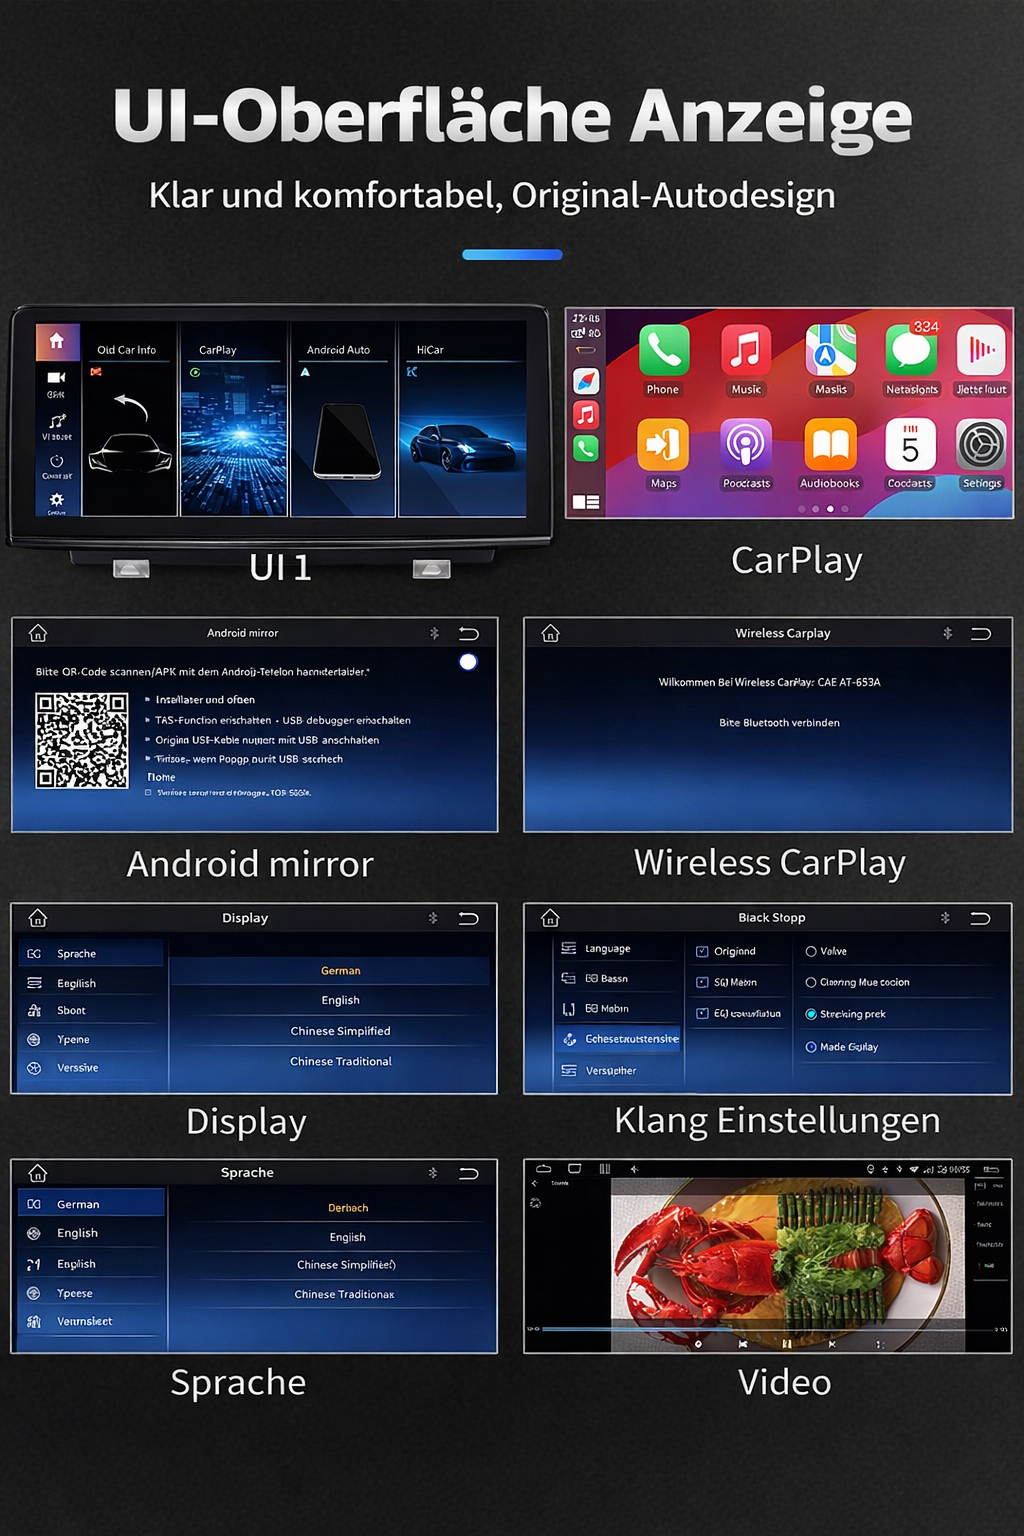Click back arrow on Android mirror screen
The image size is (1024, 1536).
[469, 633]
